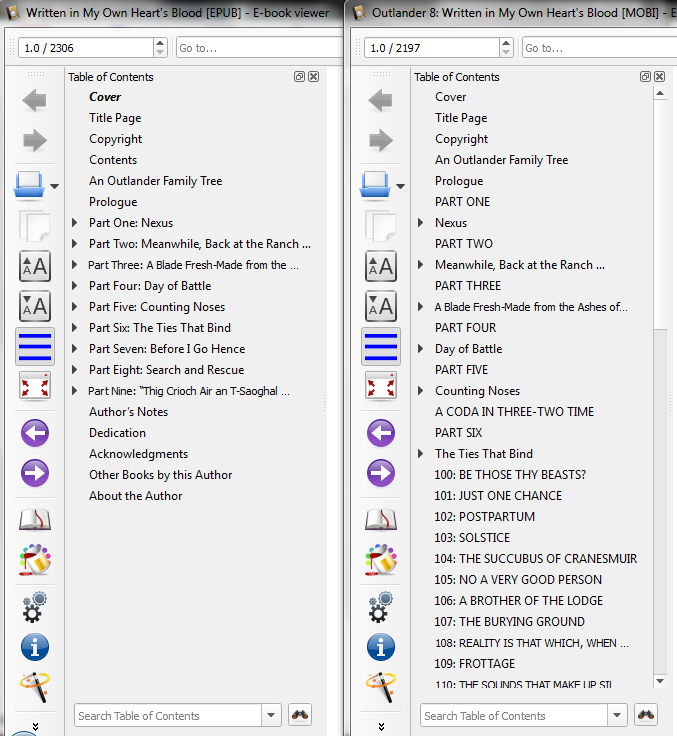
Task: Click Search Table of Contents field in EPUB viewer
Action: tap(168, 715)
